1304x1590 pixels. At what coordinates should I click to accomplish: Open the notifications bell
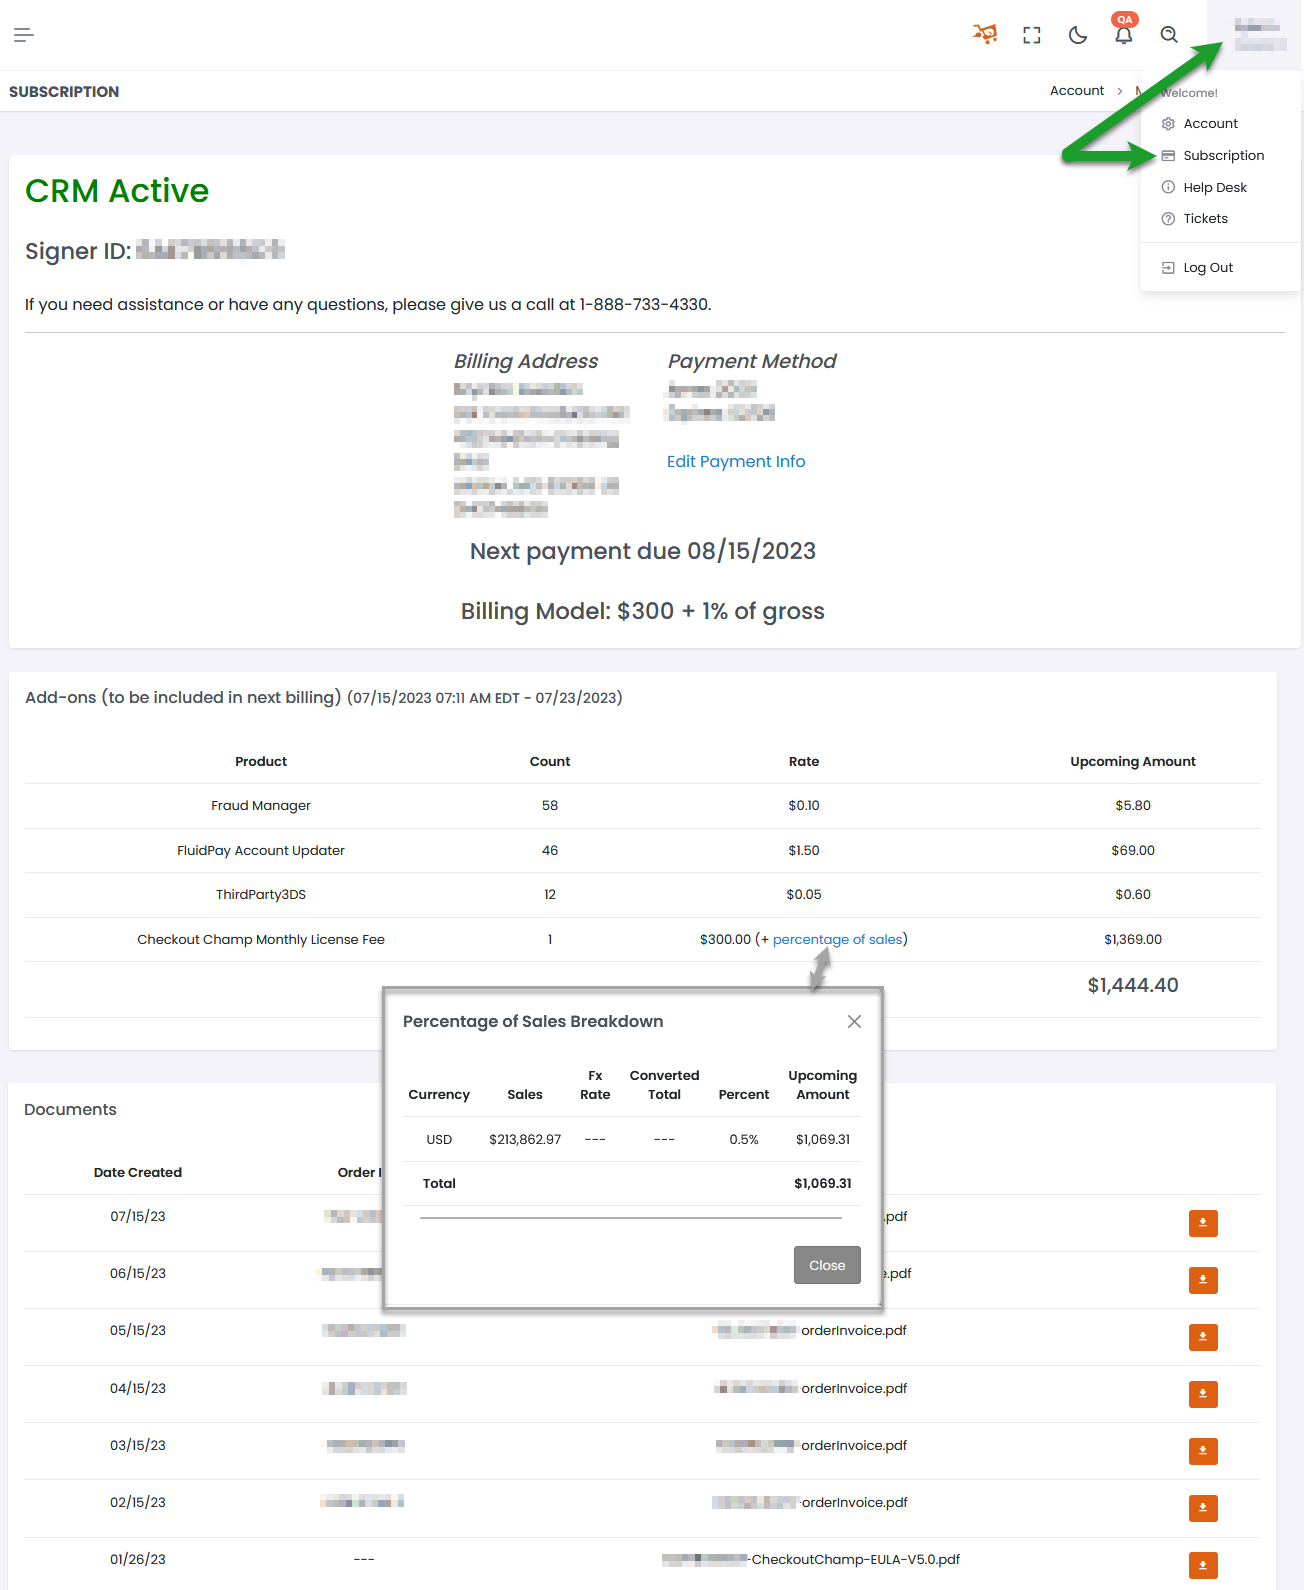click(x=1124, y=35)
